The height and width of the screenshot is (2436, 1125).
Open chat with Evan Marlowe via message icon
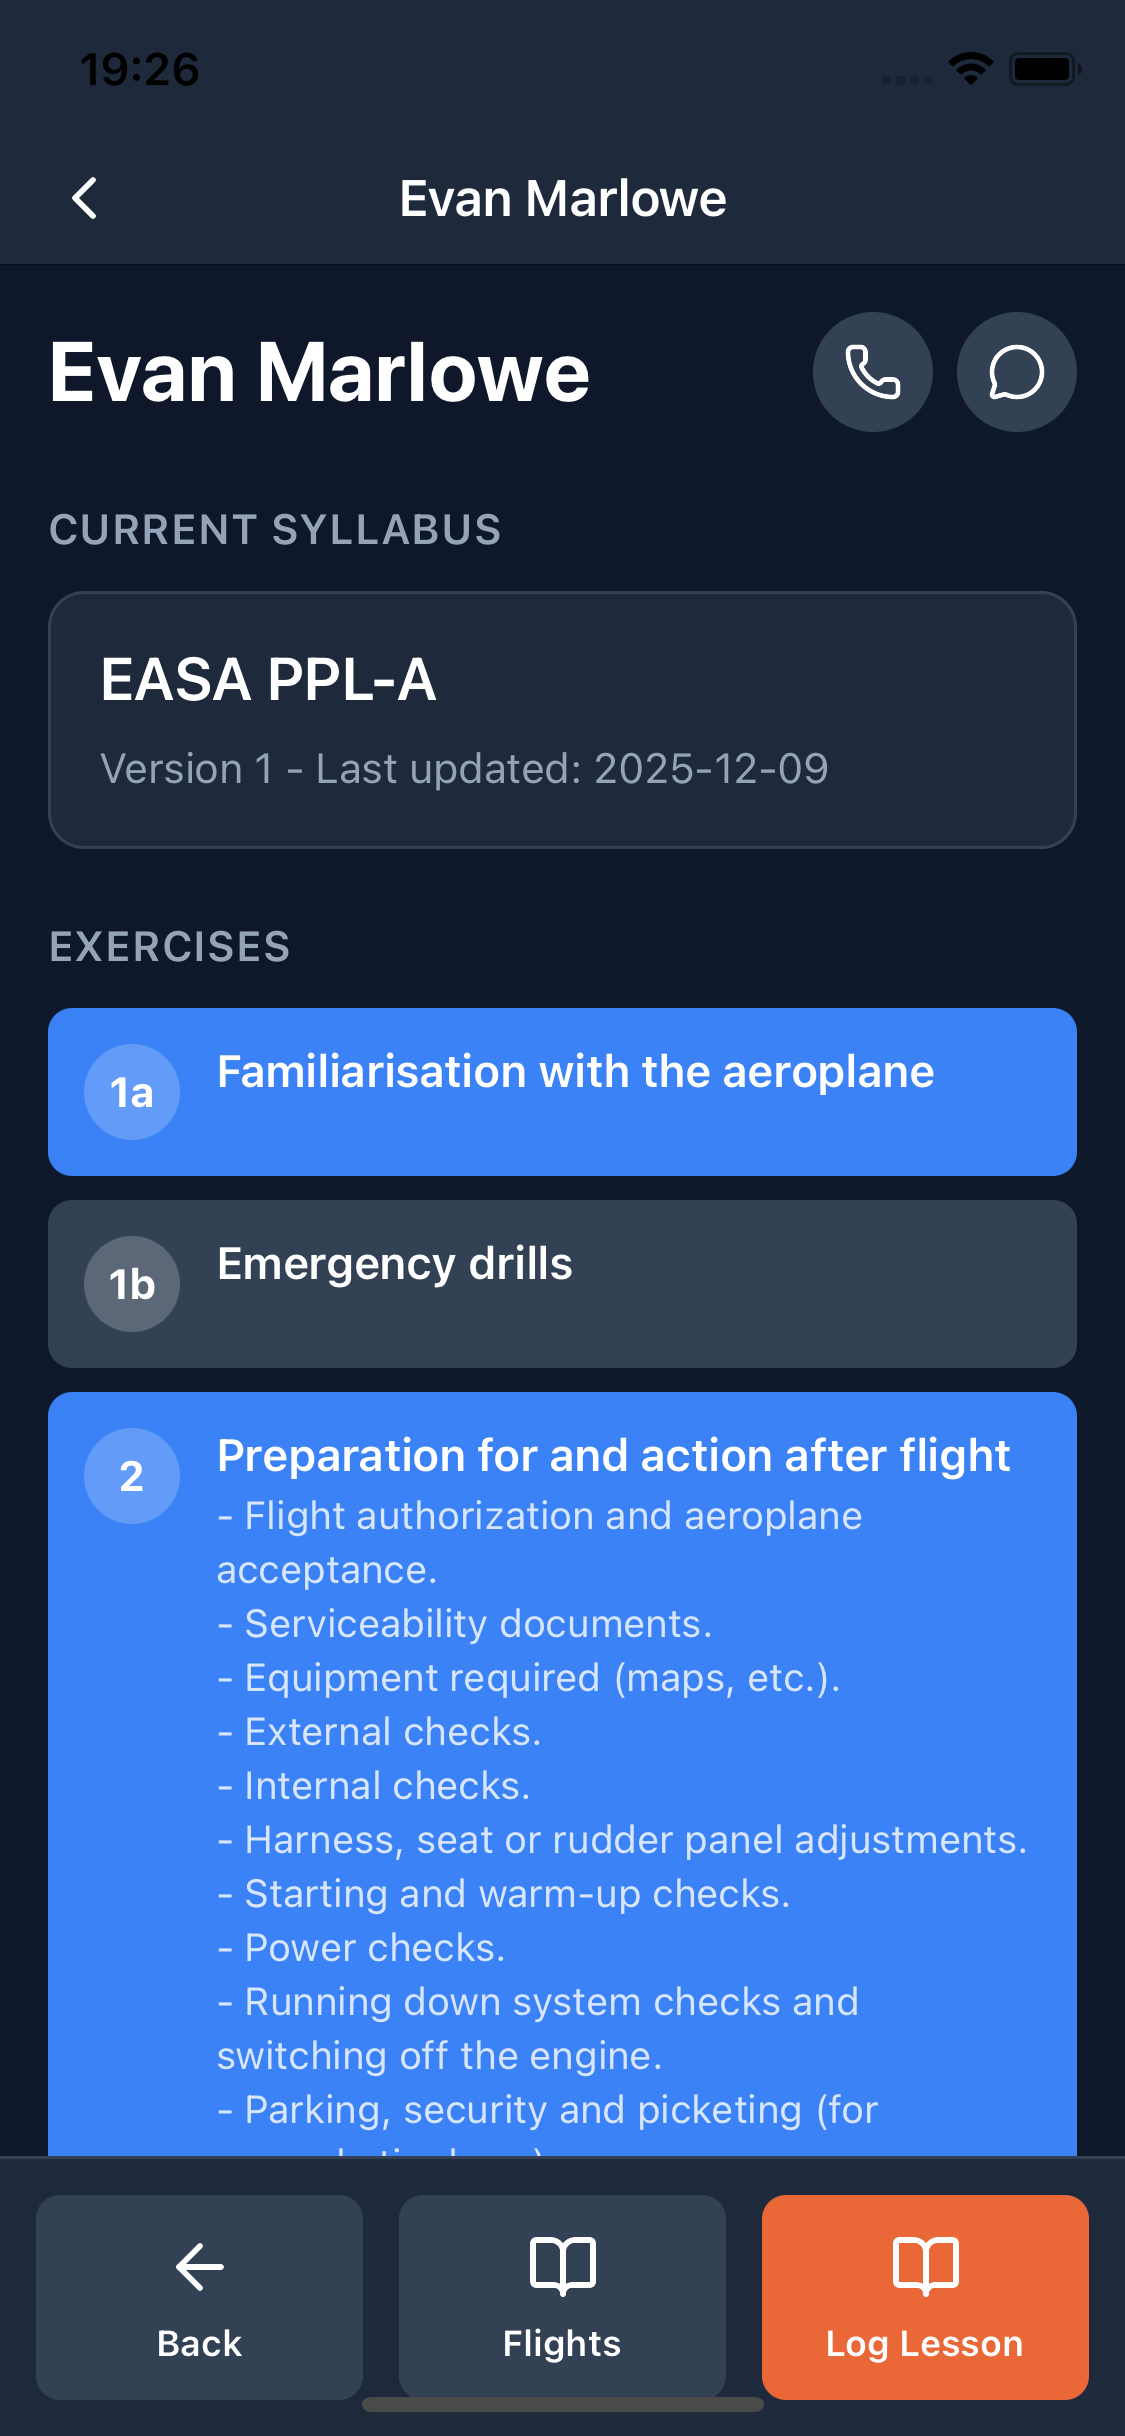(1016, 371)
